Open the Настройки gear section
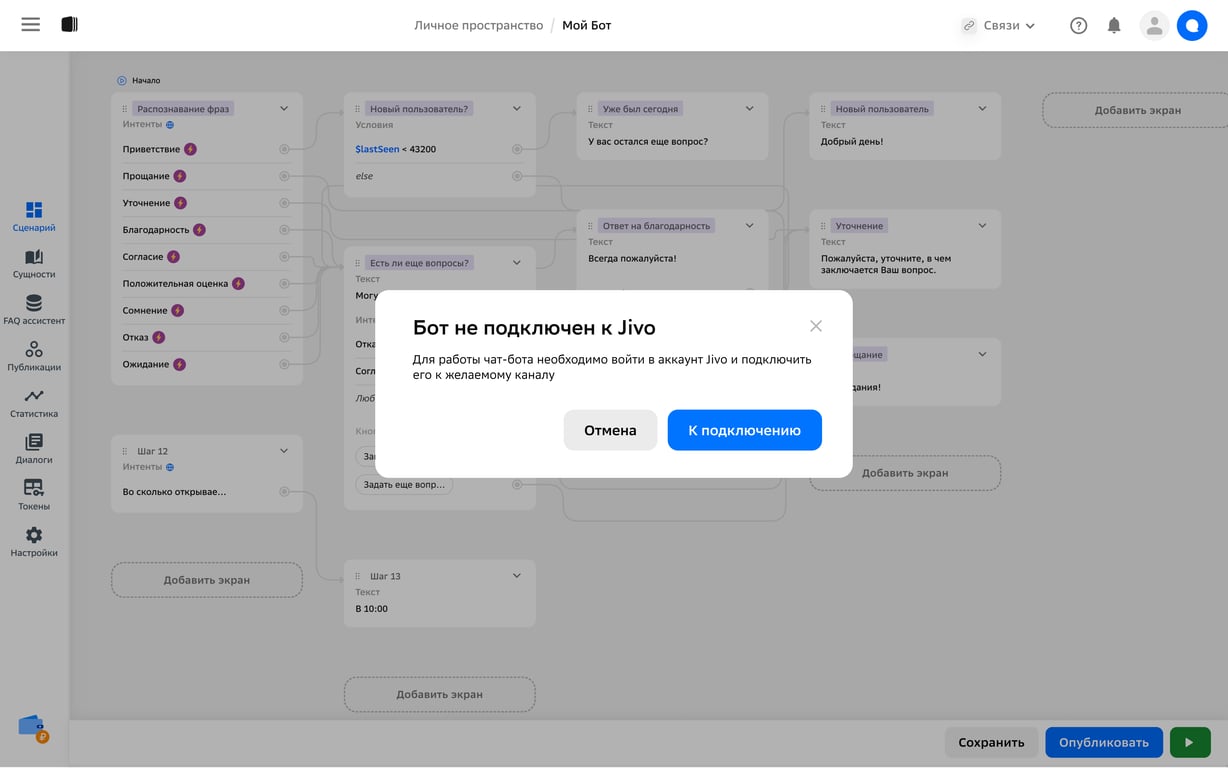 coord(34,542)
